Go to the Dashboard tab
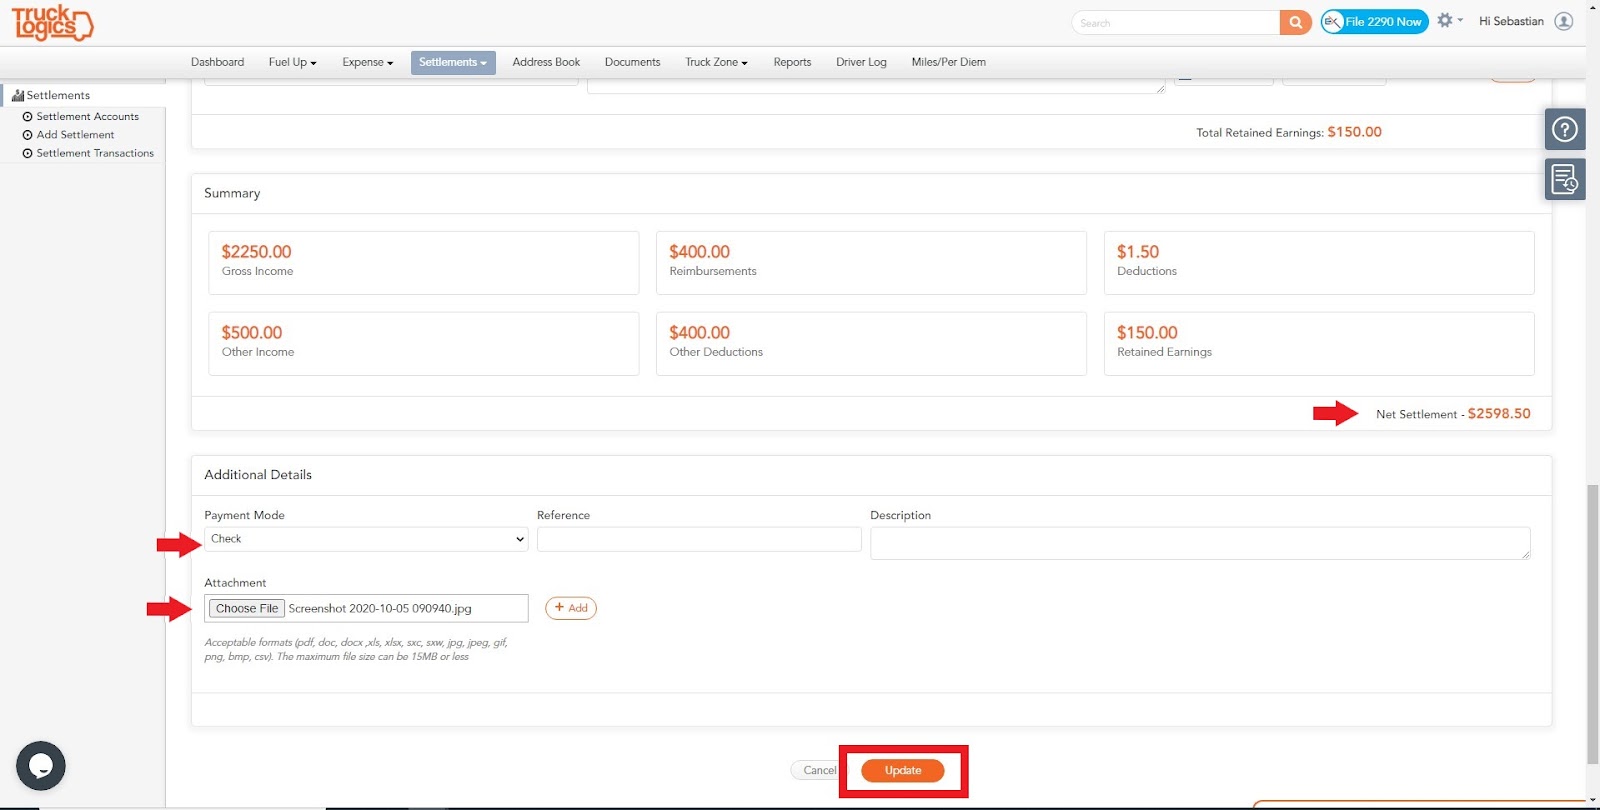 (x=218, y=62)
